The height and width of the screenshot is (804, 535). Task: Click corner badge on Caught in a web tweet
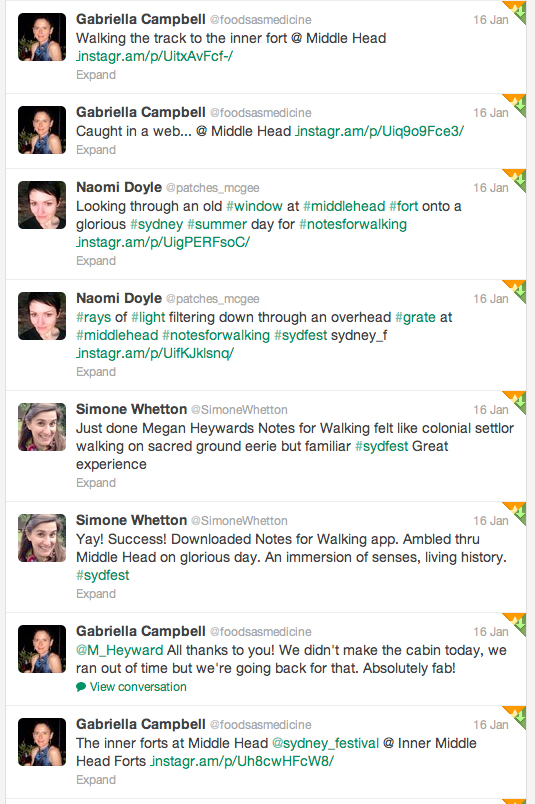[x=516, y=105]
